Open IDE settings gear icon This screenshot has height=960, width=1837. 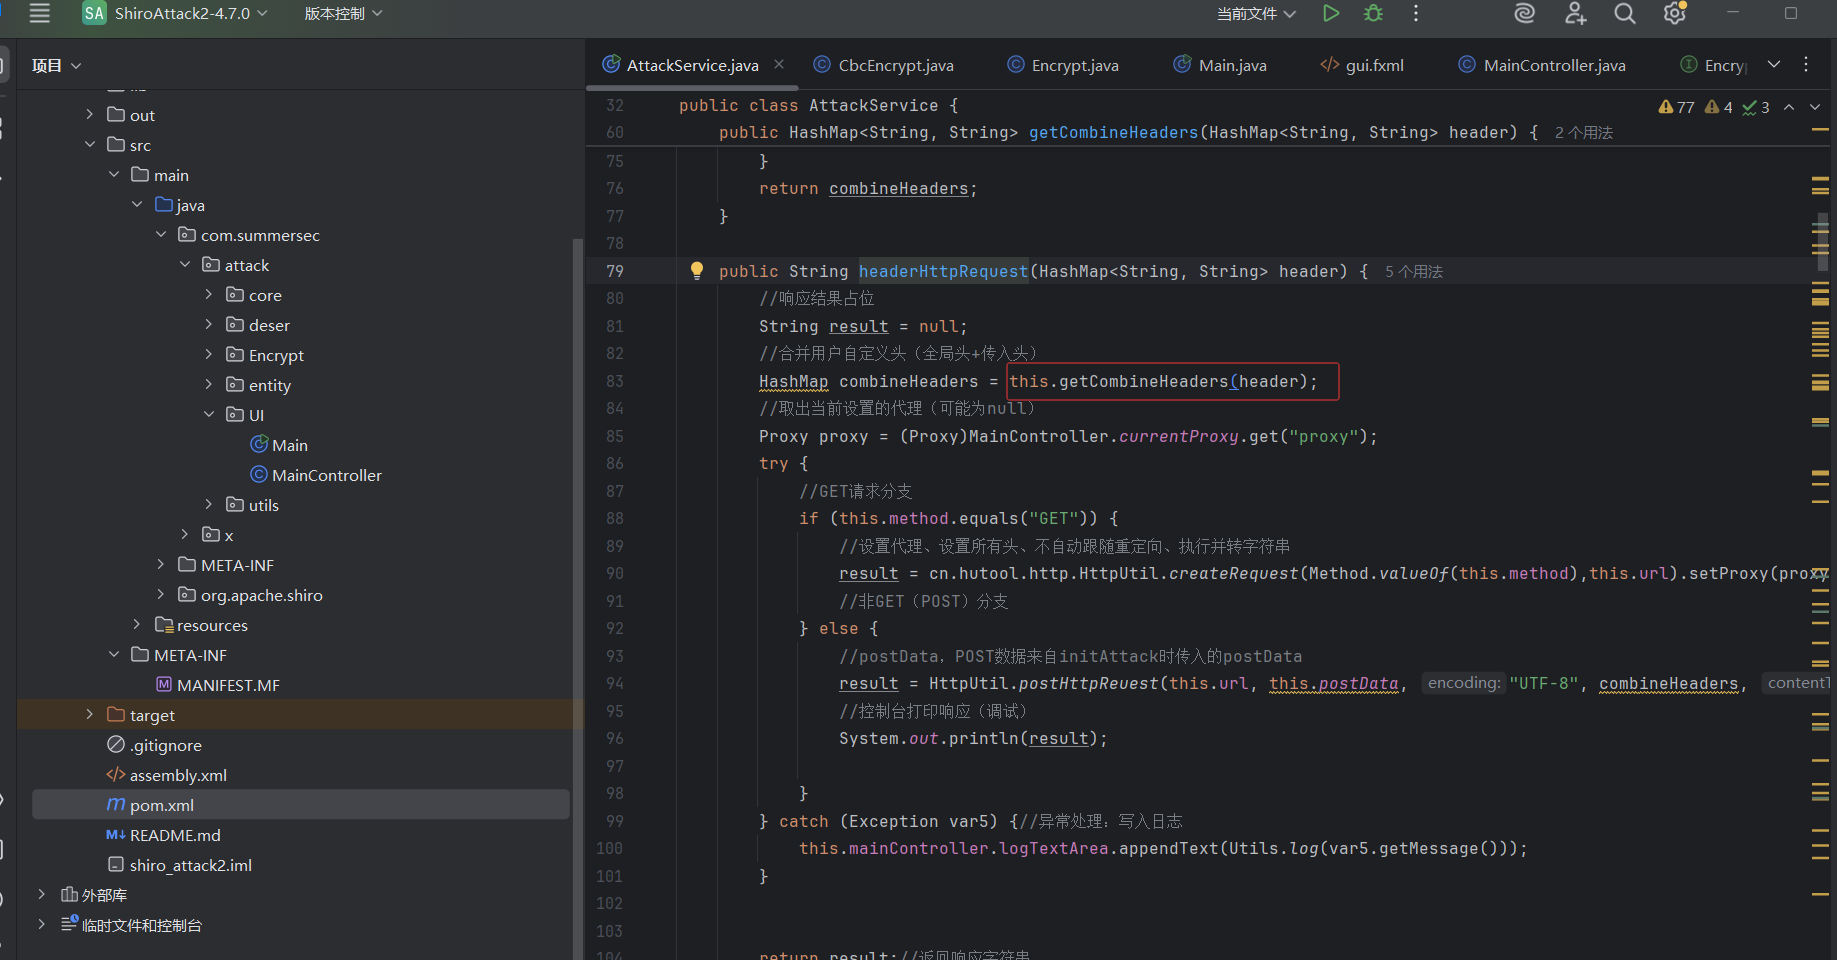coord(1674,14)
